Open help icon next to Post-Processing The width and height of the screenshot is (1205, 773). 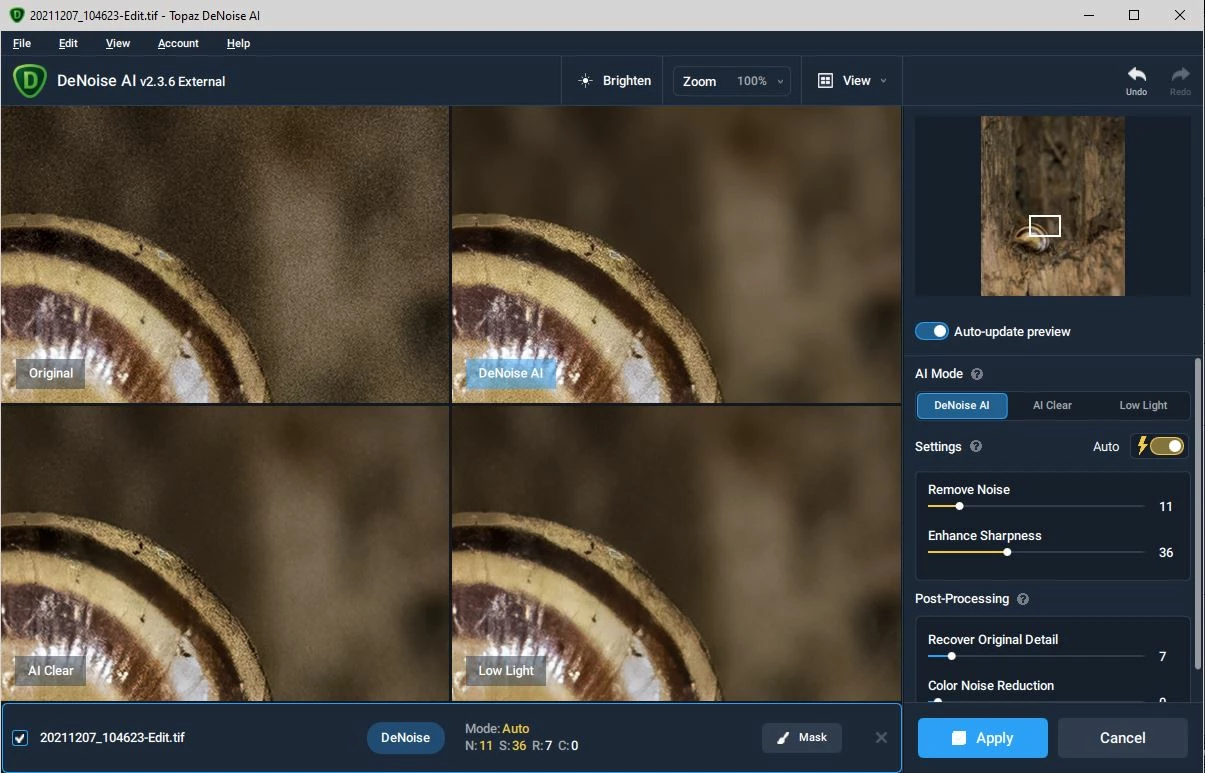tap(1023, 599)
